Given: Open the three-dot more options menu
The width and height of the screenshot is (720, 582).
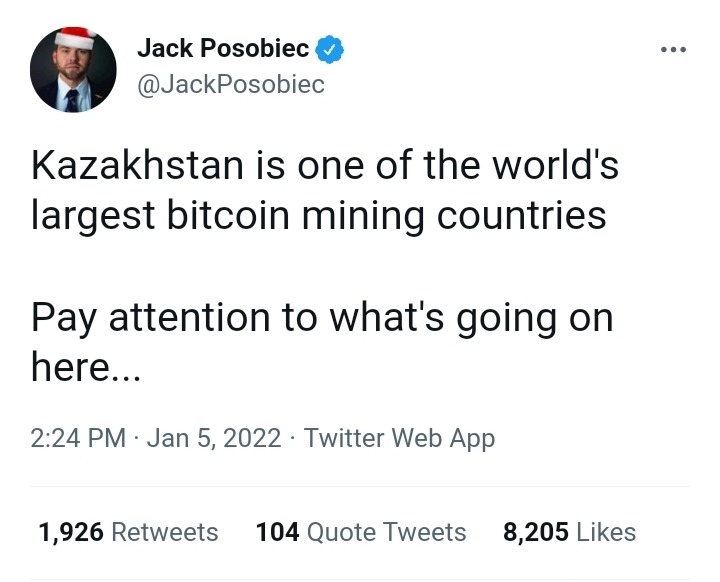Looking at the screenshot, I should [672, 50].
